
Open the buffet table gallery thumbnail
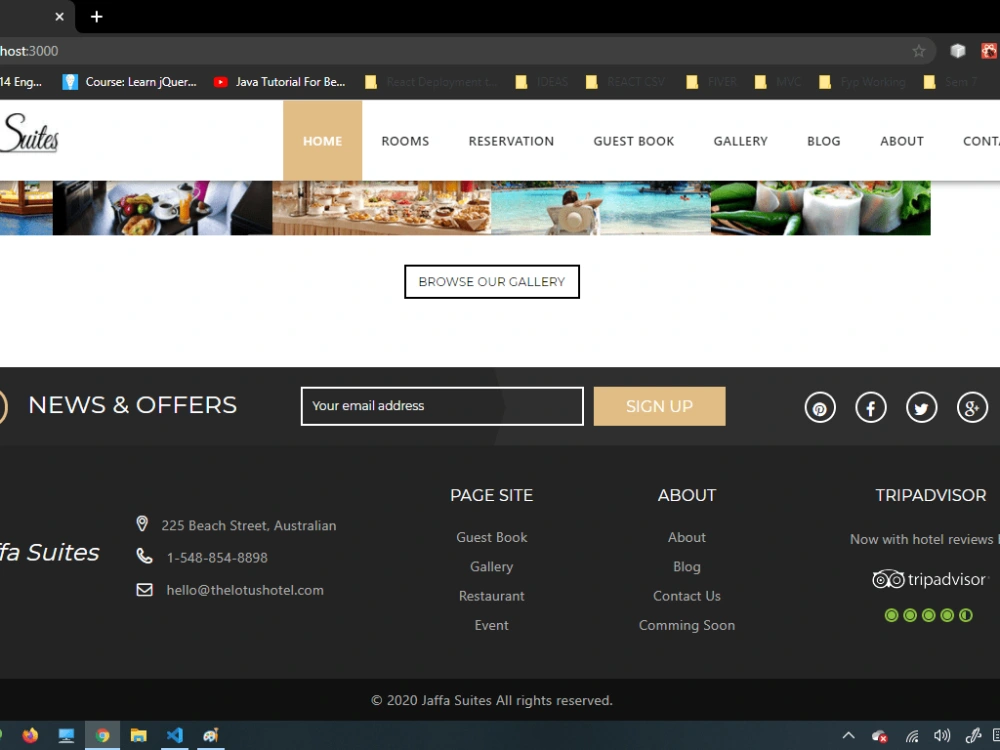tap(382, 208)
